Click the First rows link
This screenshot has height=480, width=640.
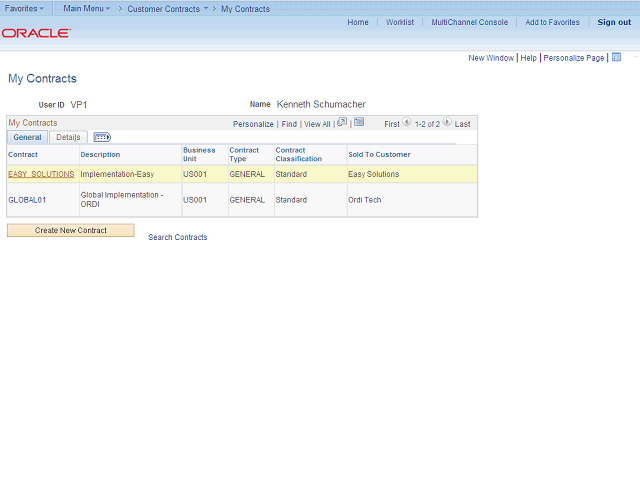click(x=392, y=124)
